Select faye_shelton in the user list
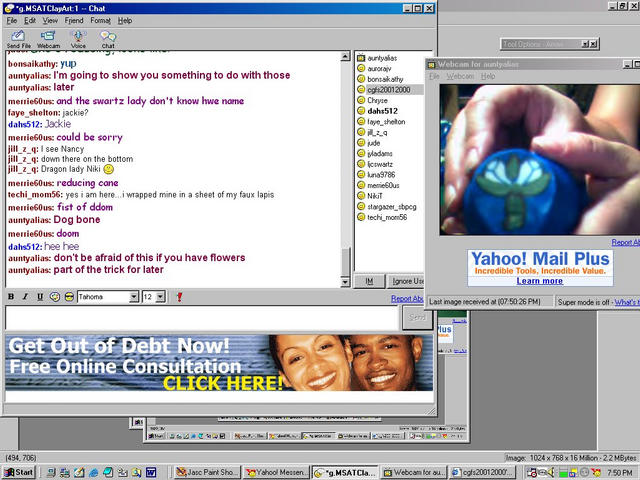Viewport: 640px width, 480px height. [386, 122]
